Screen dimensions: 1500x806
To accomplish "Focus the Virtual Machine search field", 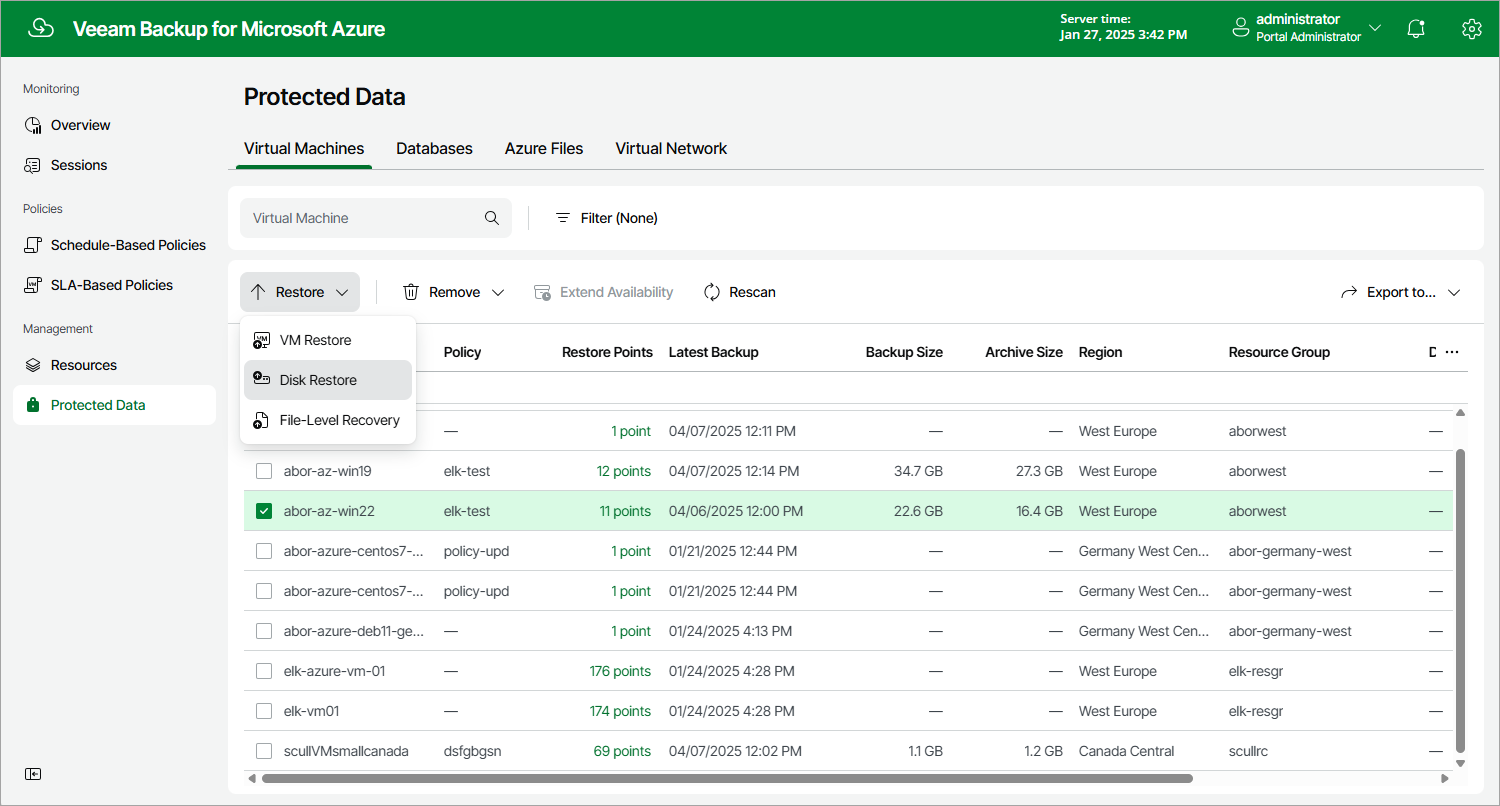I will (x=376, y=218).
